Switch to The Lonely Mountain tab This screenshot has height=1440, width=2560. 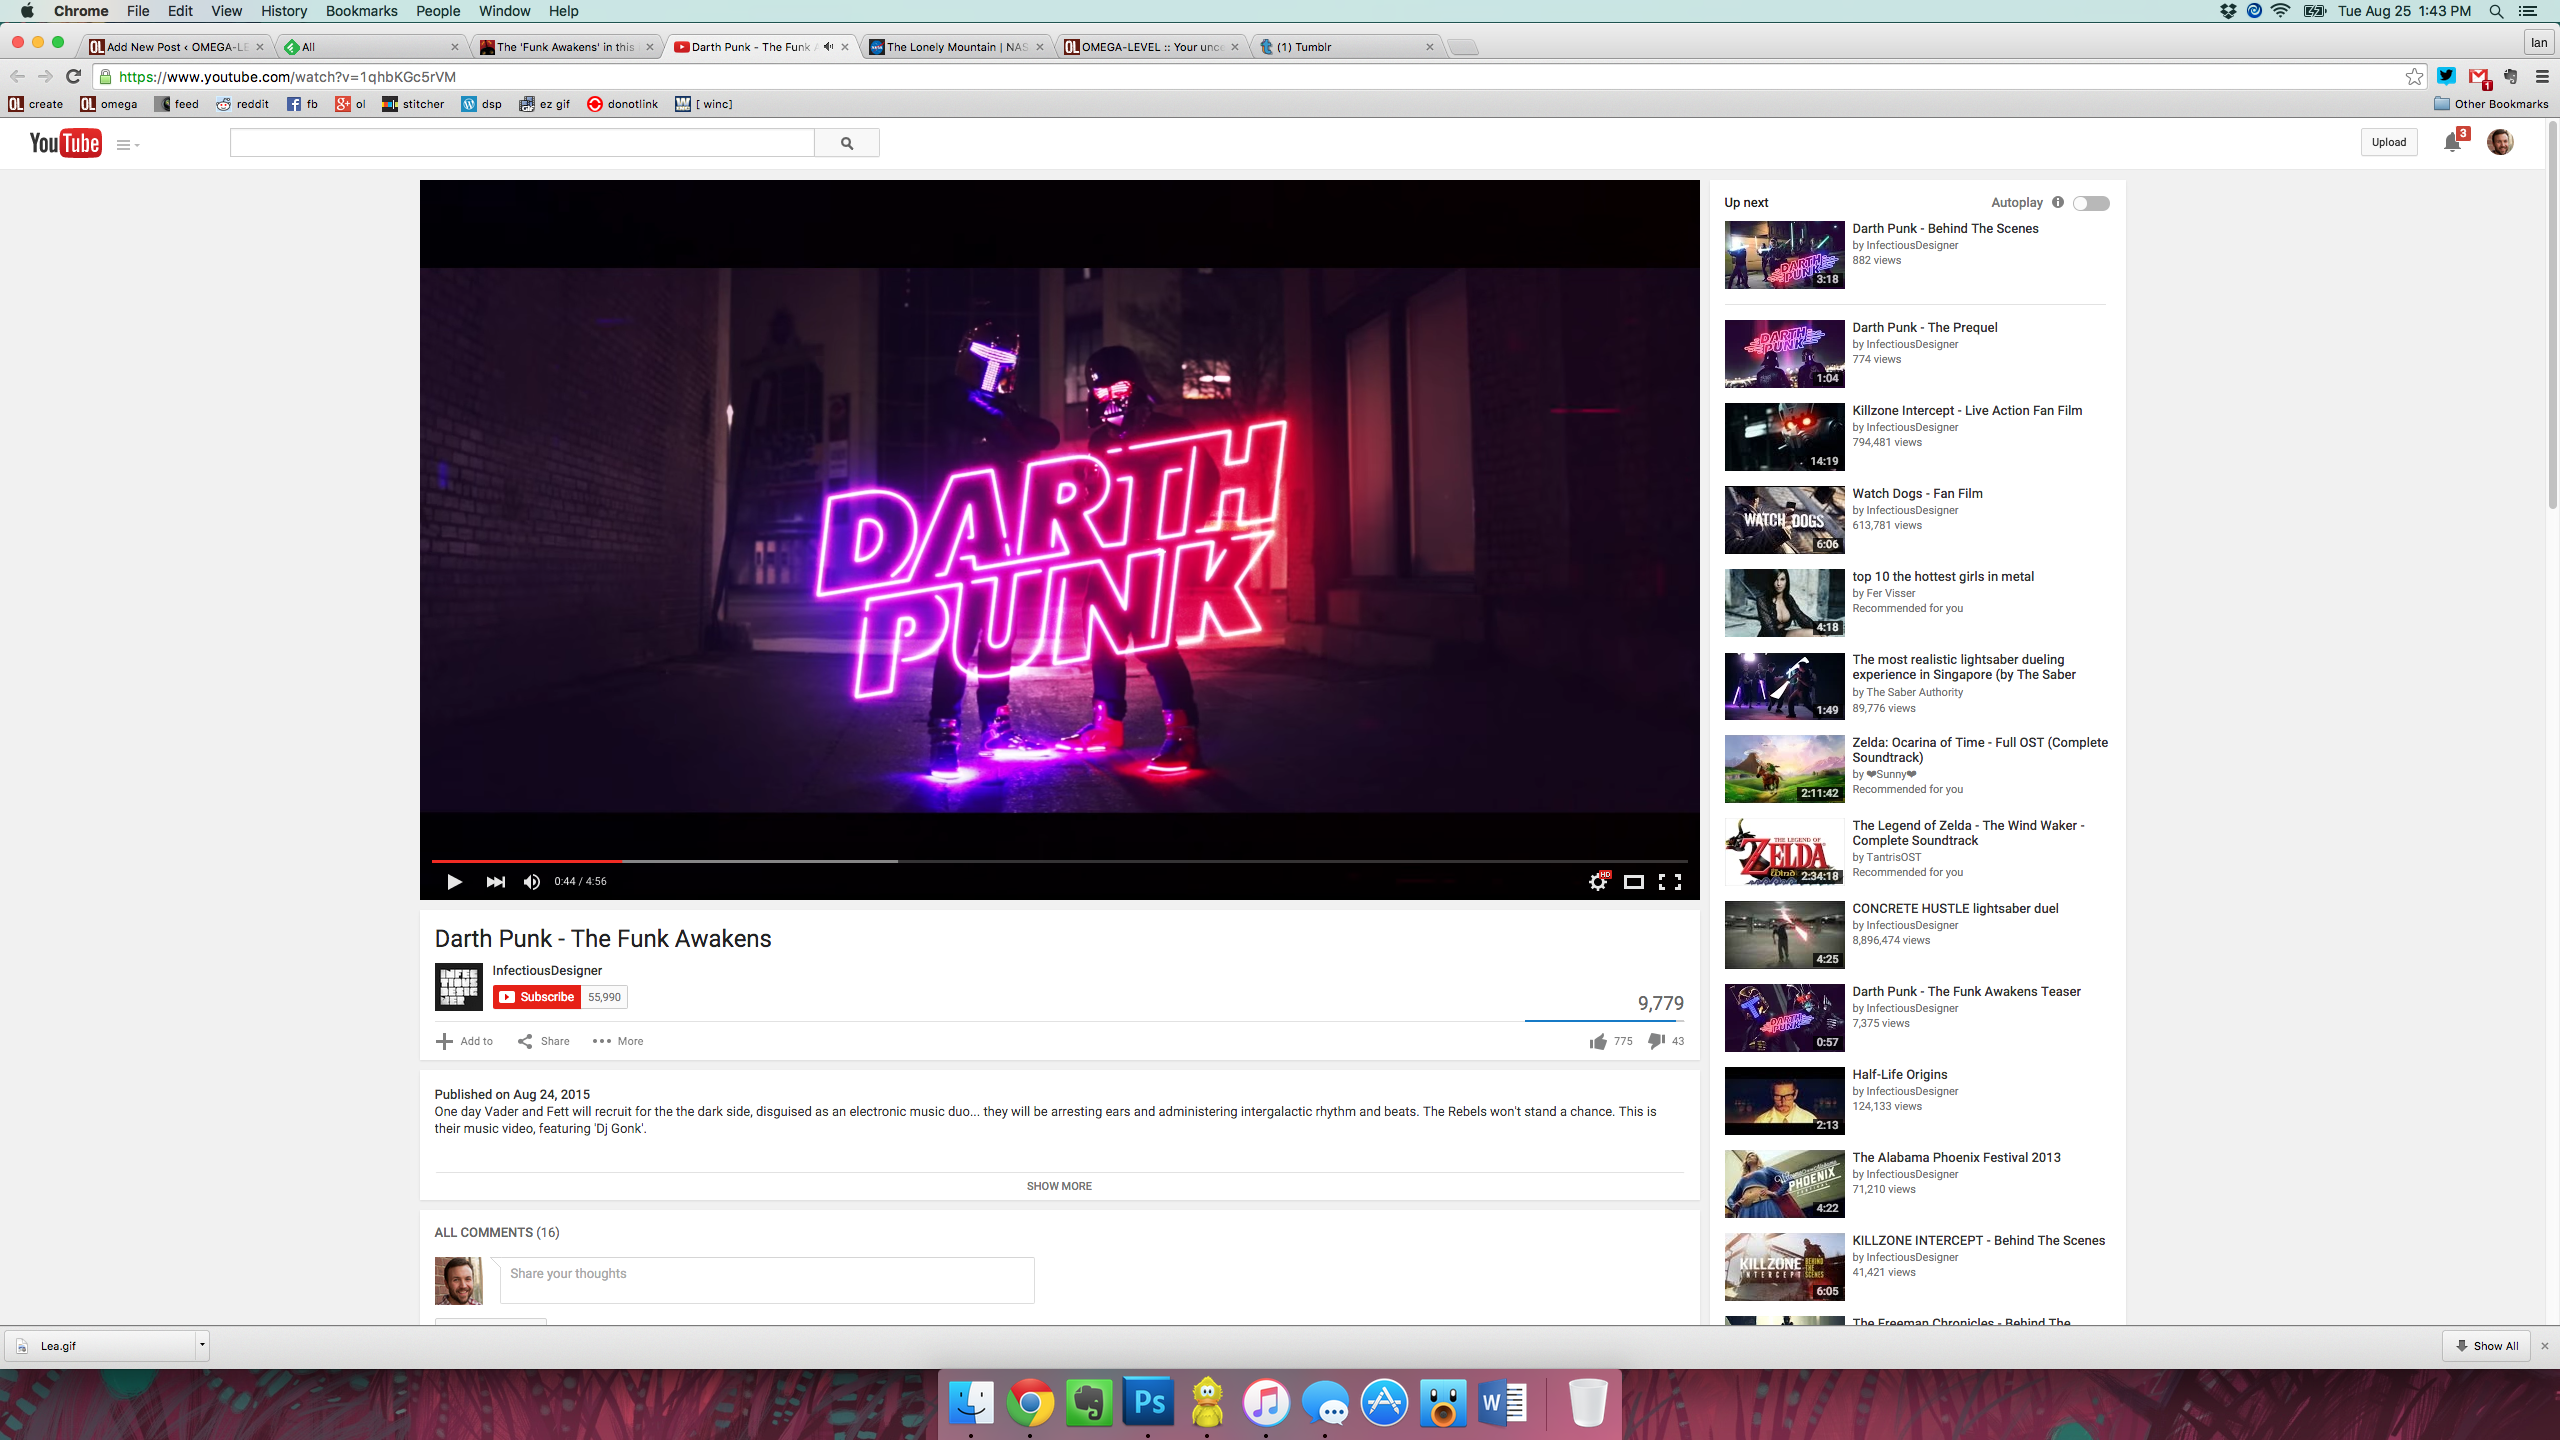(x=955, y=47)
